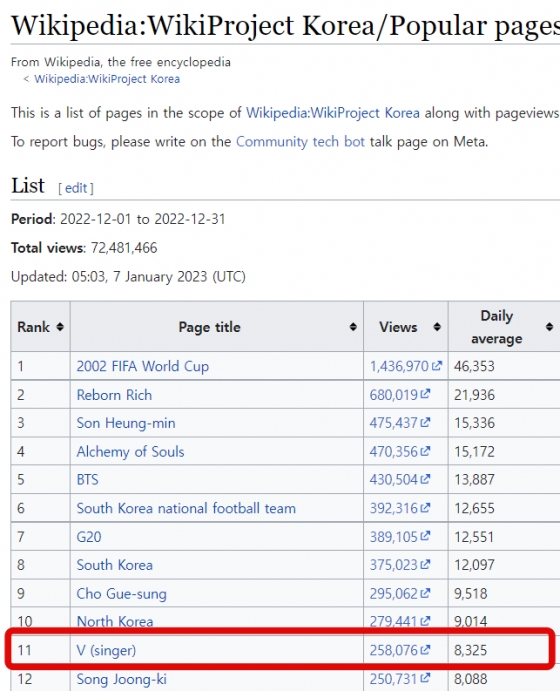The width and height of the screenshot is (560, 691).
Task: Open the Alchemy of Souls article
Action: click(130, 452)
